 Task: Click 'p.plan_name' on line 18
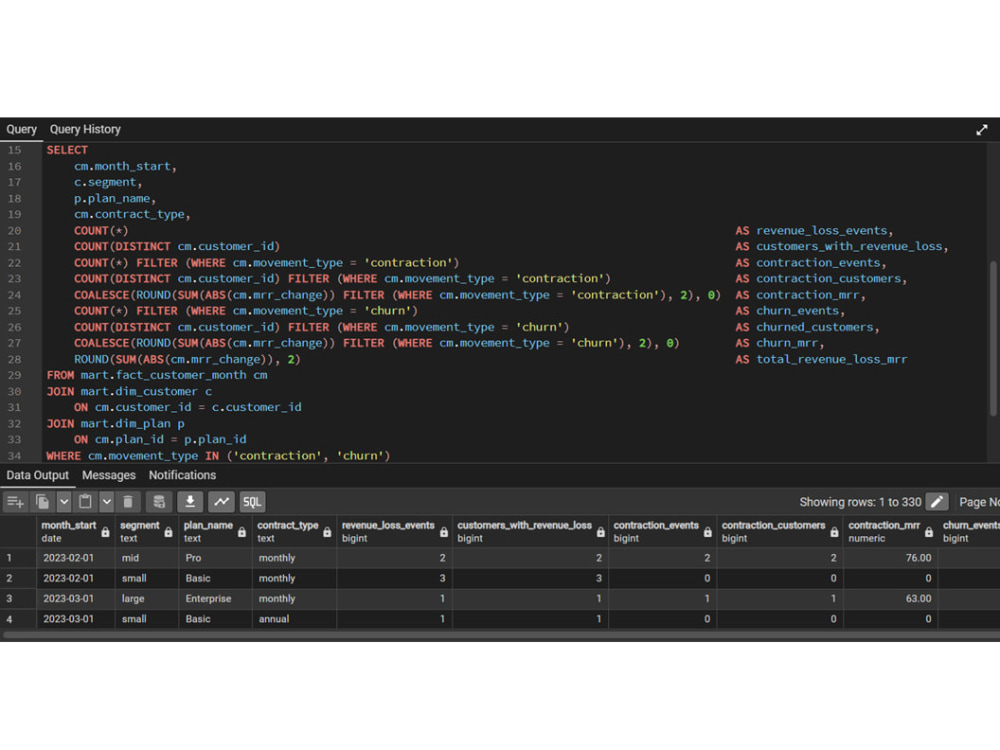click(x=112, y=198)
